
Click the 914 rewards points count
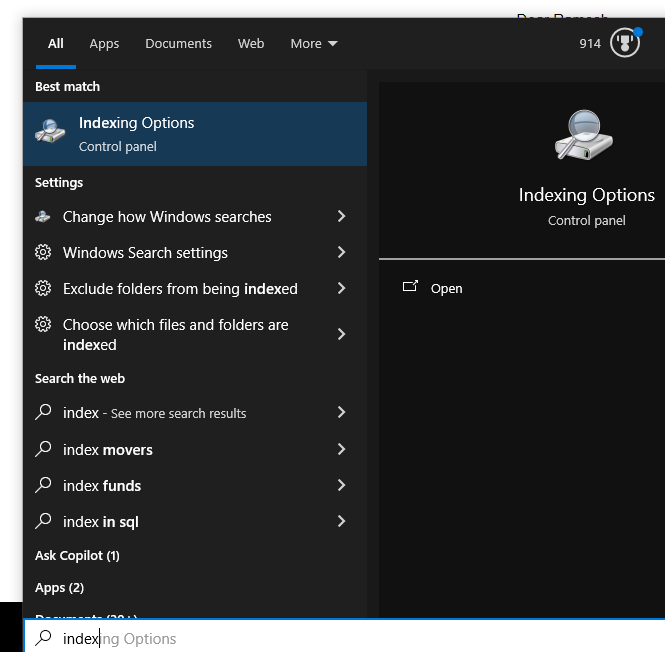point(590,43)
